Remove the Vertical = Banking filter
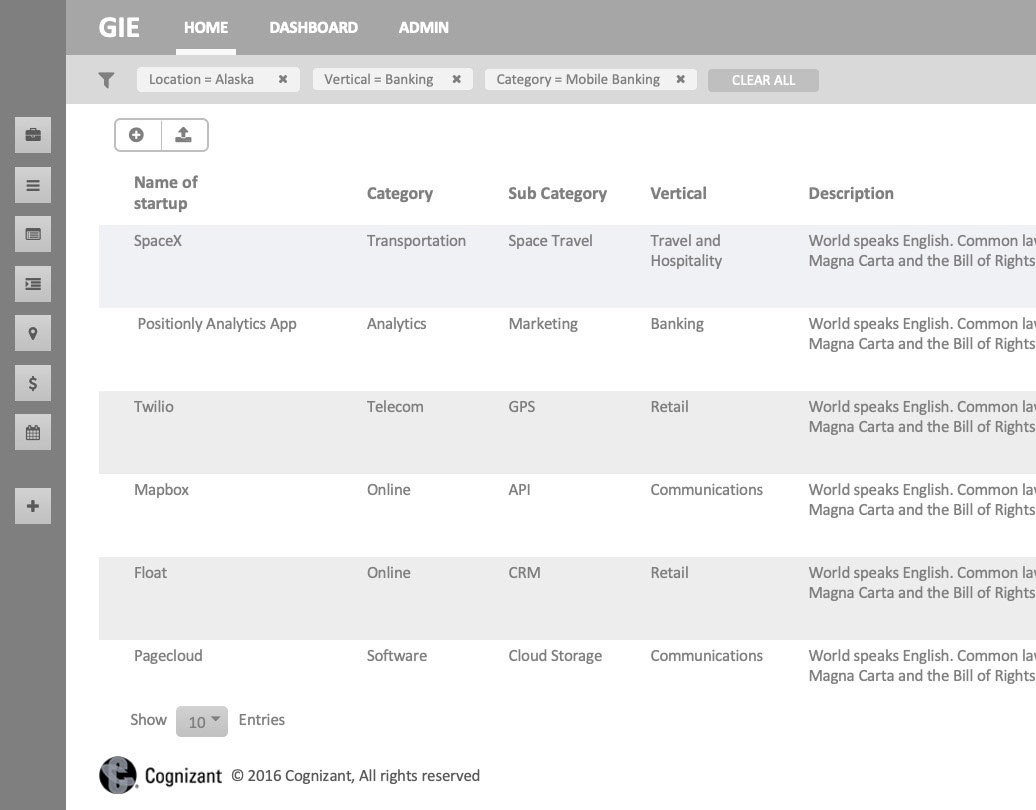 (x=457, y=80)
